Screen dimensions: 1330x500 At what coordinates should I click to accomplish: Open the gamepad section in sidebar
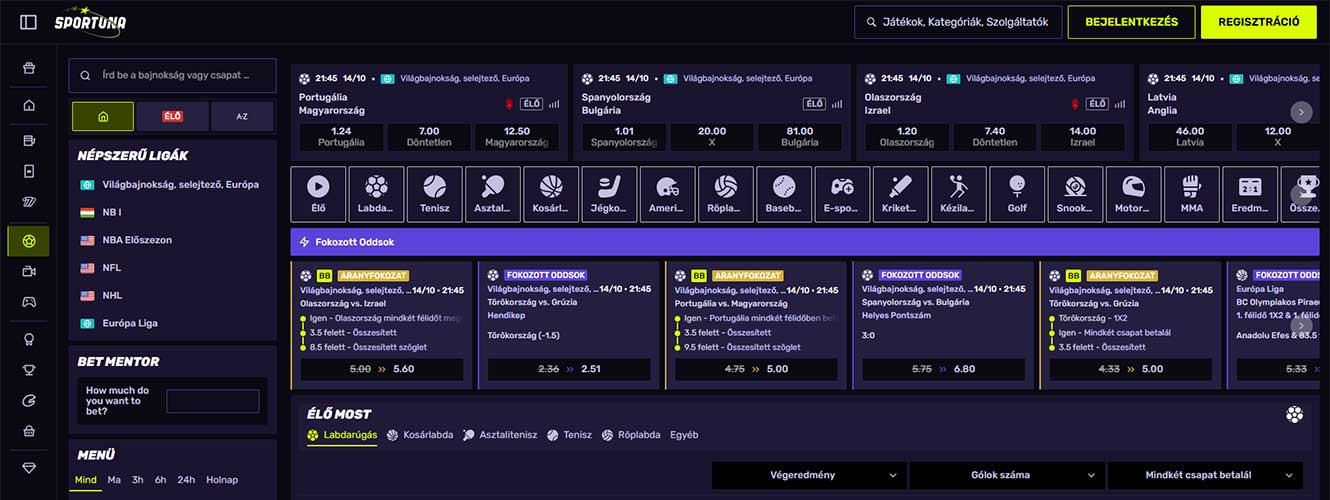tap(28, 301)
